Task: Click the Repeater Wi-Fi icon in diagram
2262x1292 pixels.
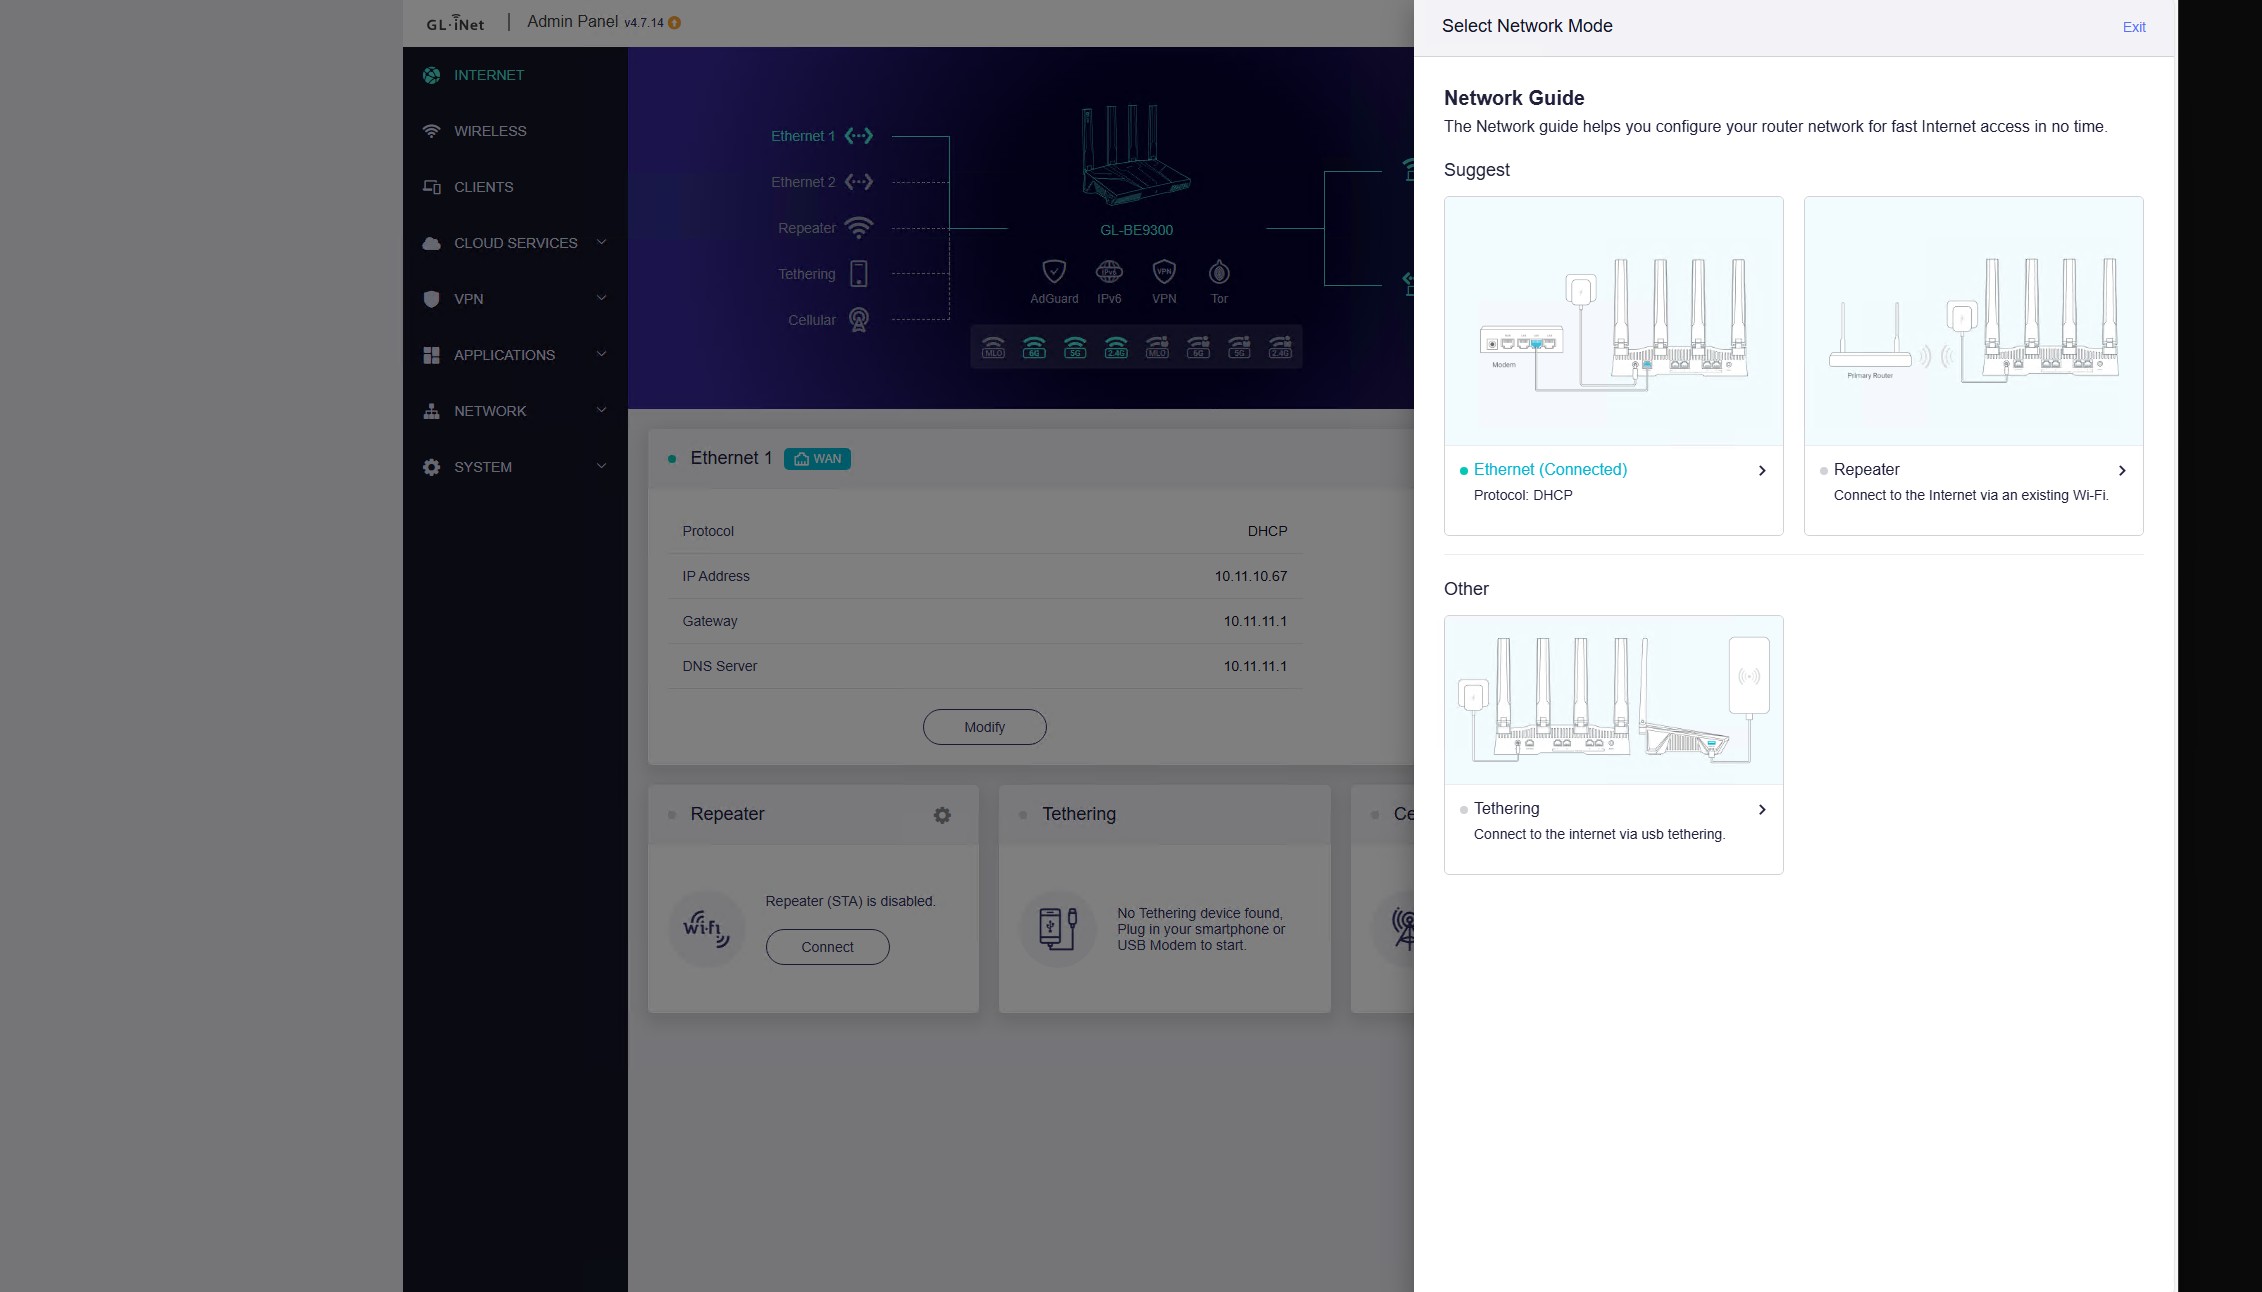Action: (859, 228)
